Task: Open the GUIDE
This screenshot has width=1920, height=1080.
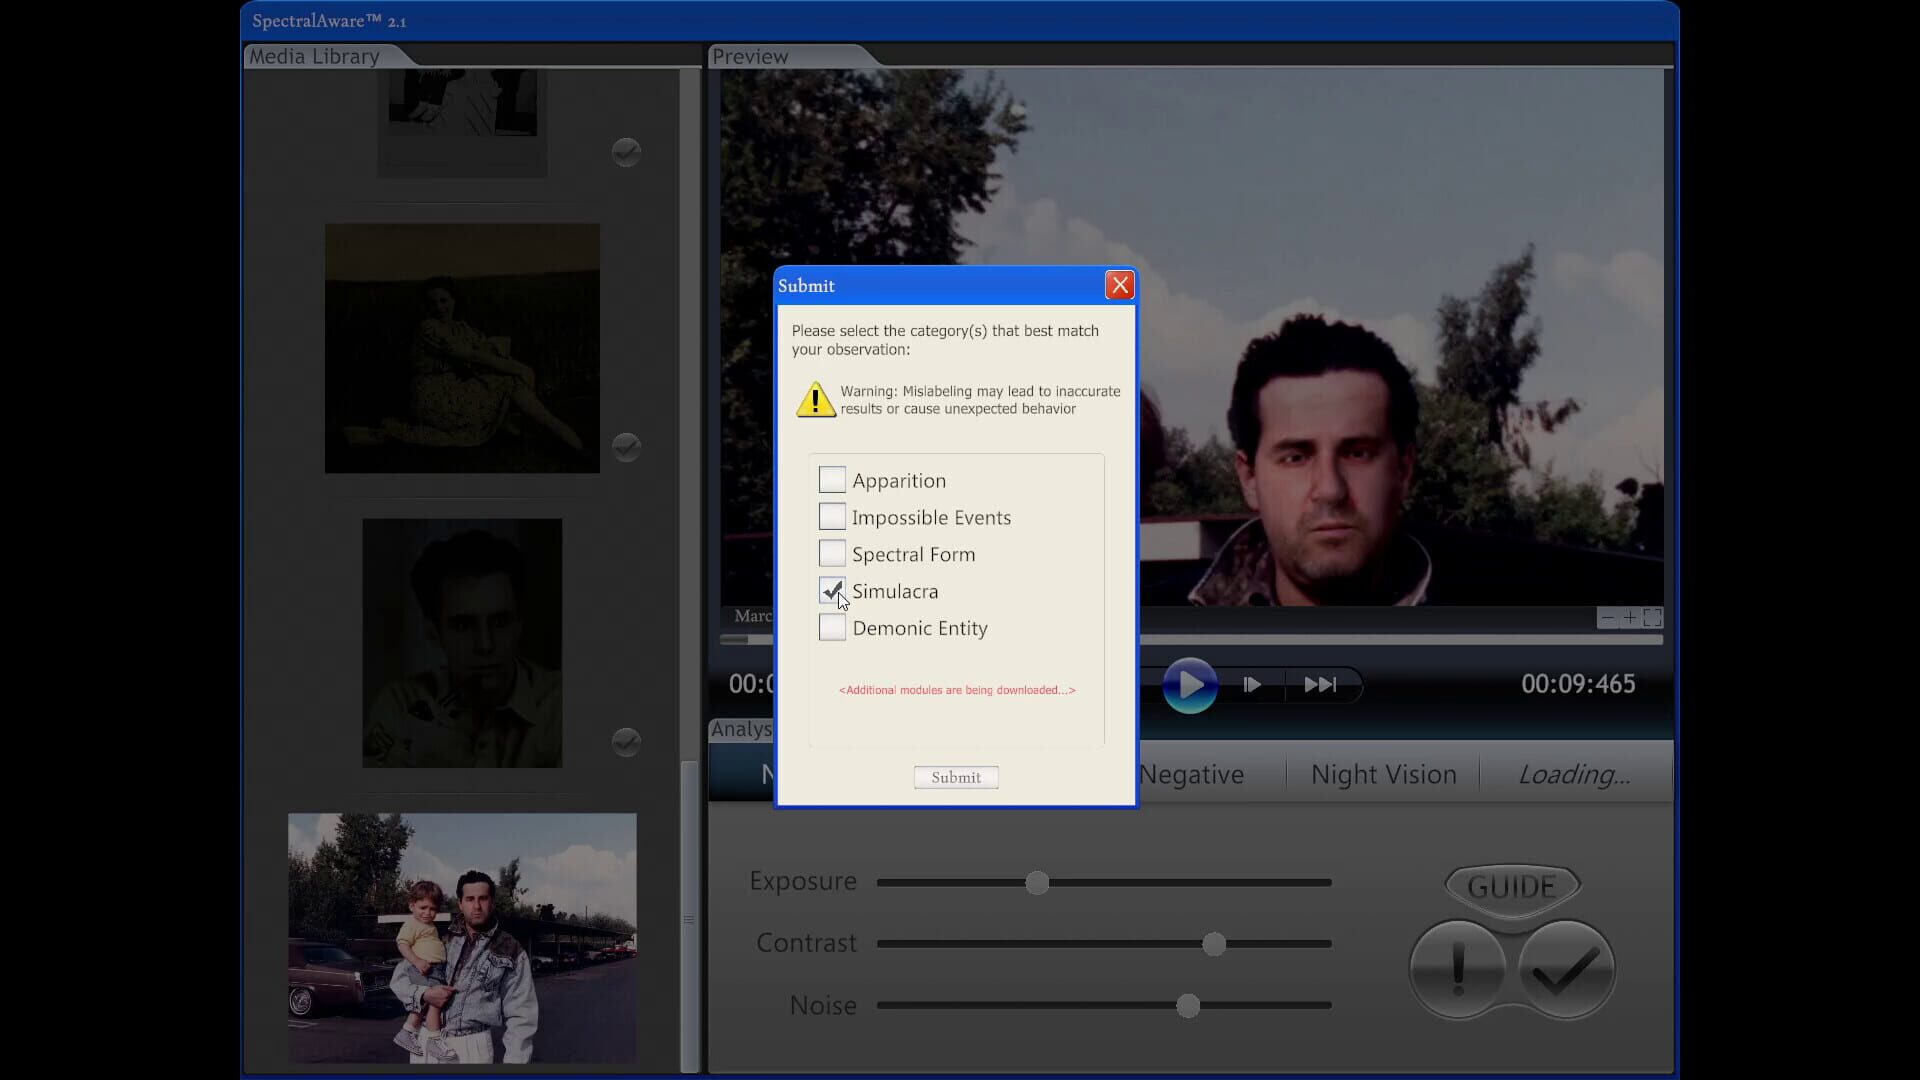Action: (x=1510, y=886)
